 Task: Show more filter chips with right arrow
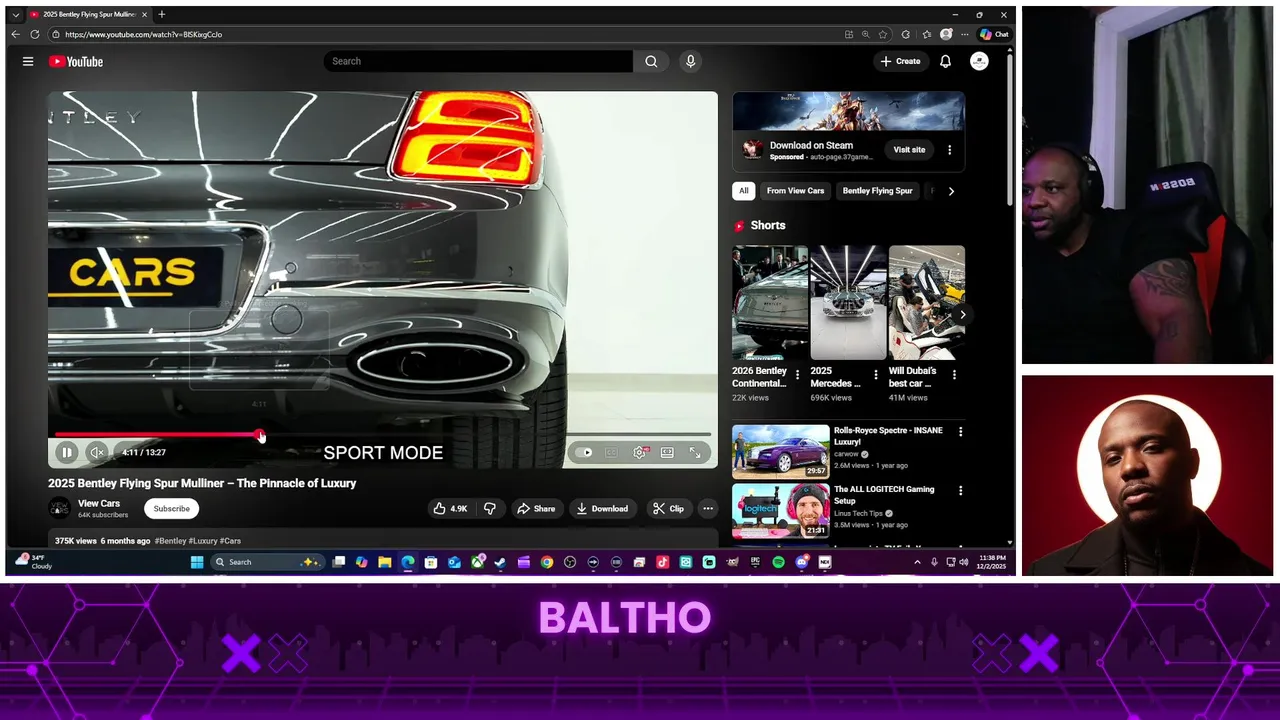point(951,191)
